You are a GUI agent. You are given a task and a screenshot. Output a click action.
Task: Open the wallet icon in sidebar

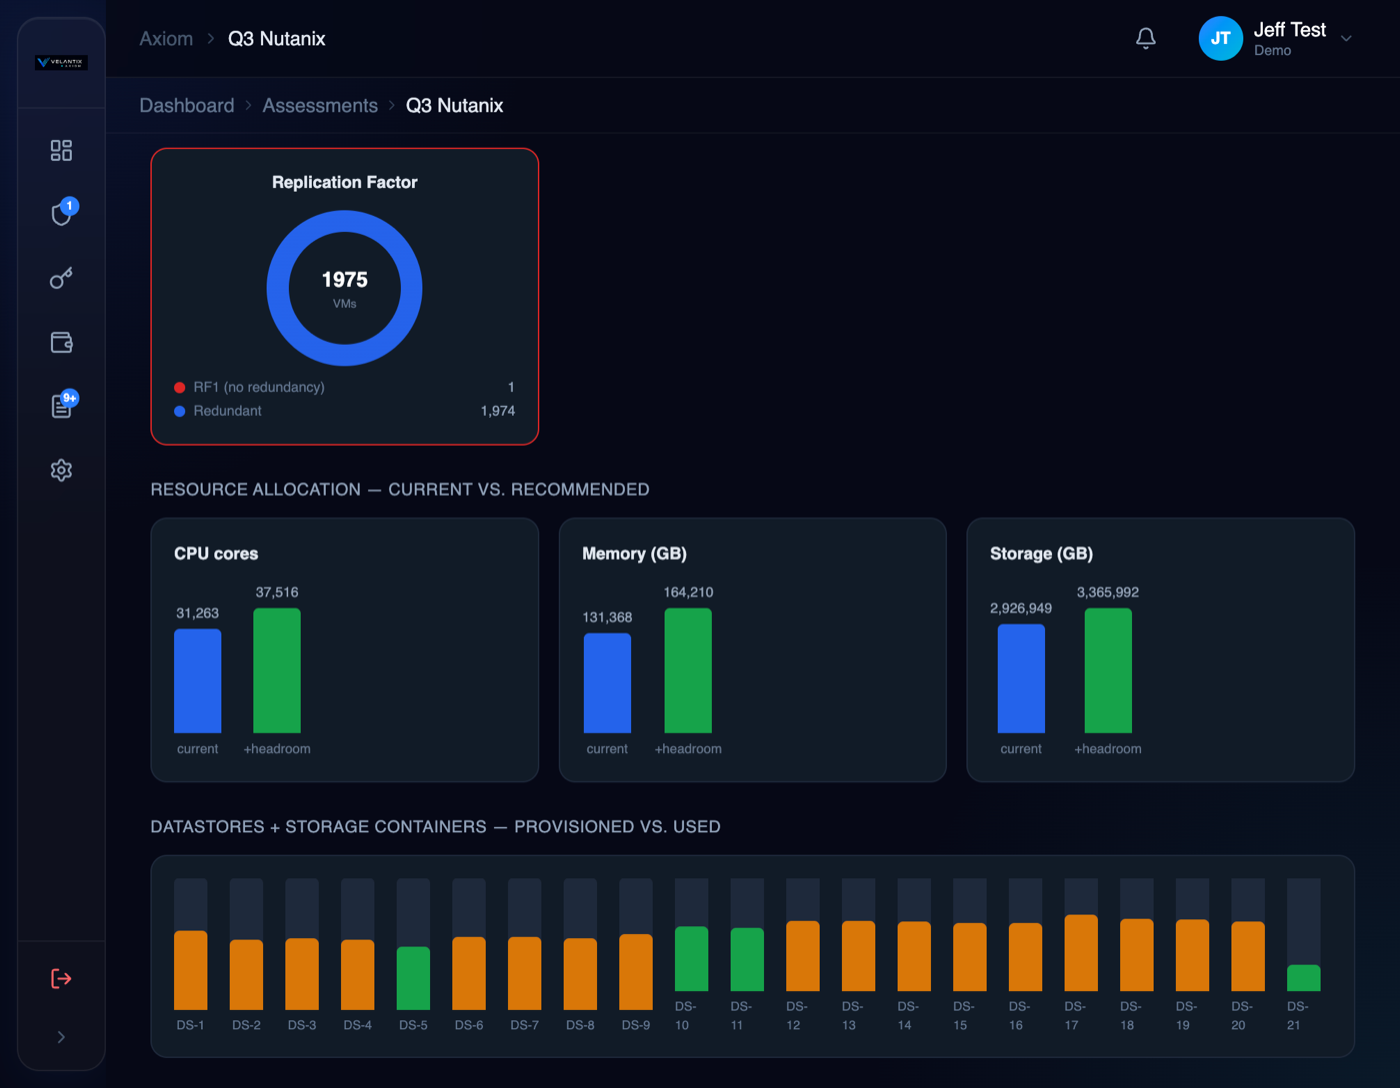[x=61, y=342]
